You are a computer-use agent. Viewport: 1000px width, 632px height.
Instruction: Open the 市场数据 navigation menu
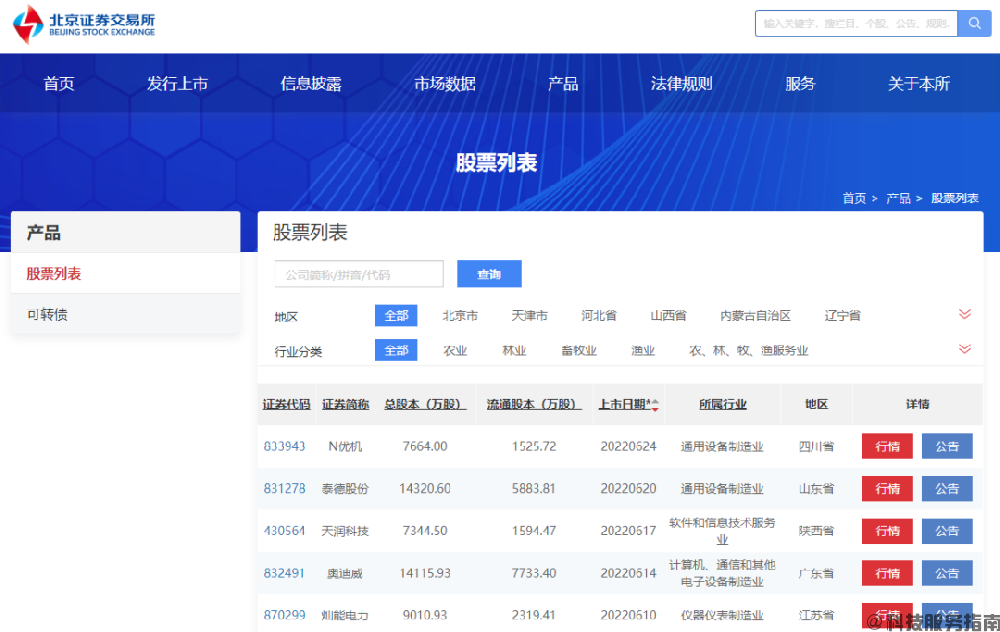point(445,84)
